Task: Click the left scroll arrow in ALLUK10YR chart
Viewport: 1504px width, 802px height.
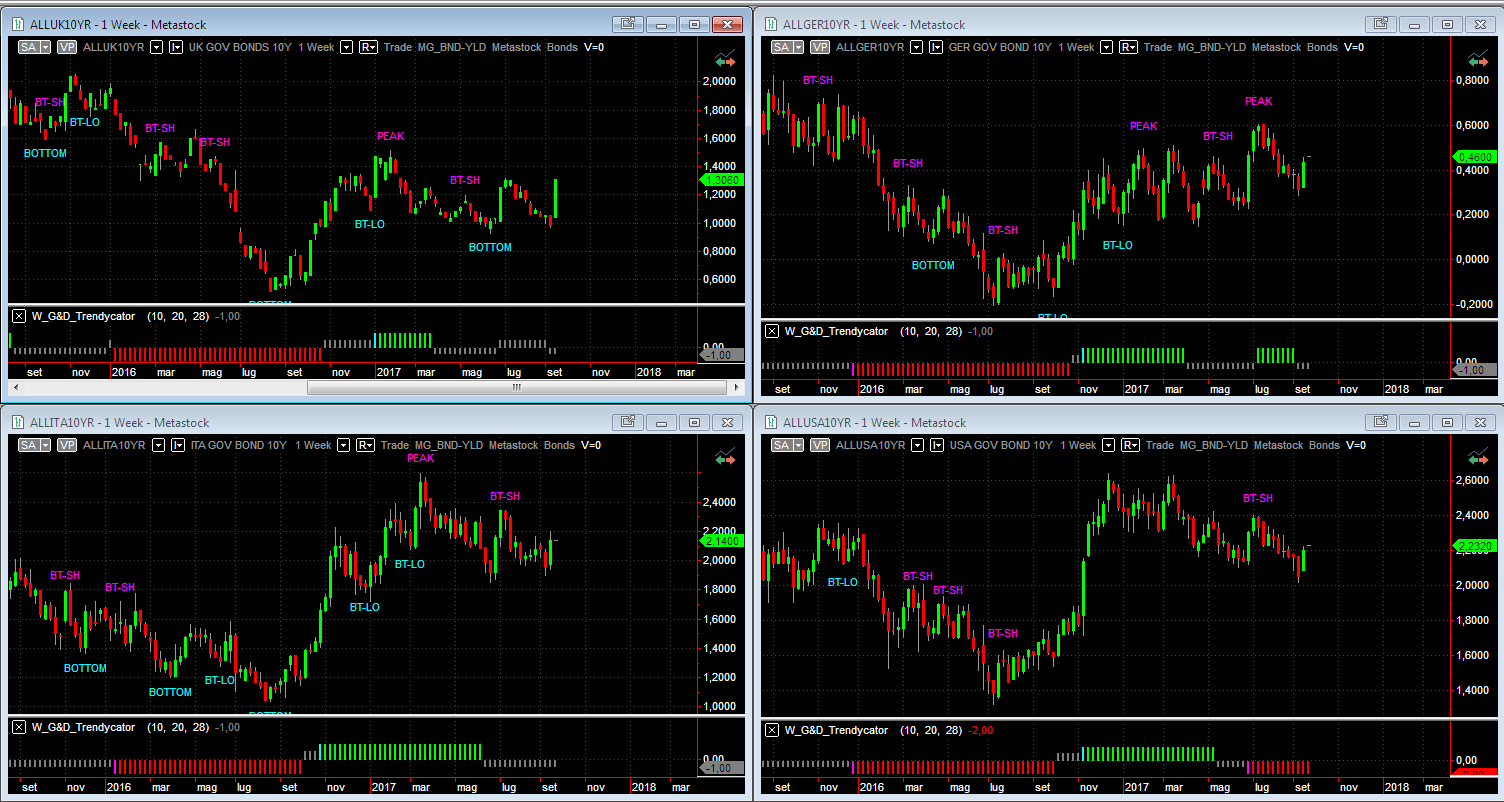Action: [15, 387]
